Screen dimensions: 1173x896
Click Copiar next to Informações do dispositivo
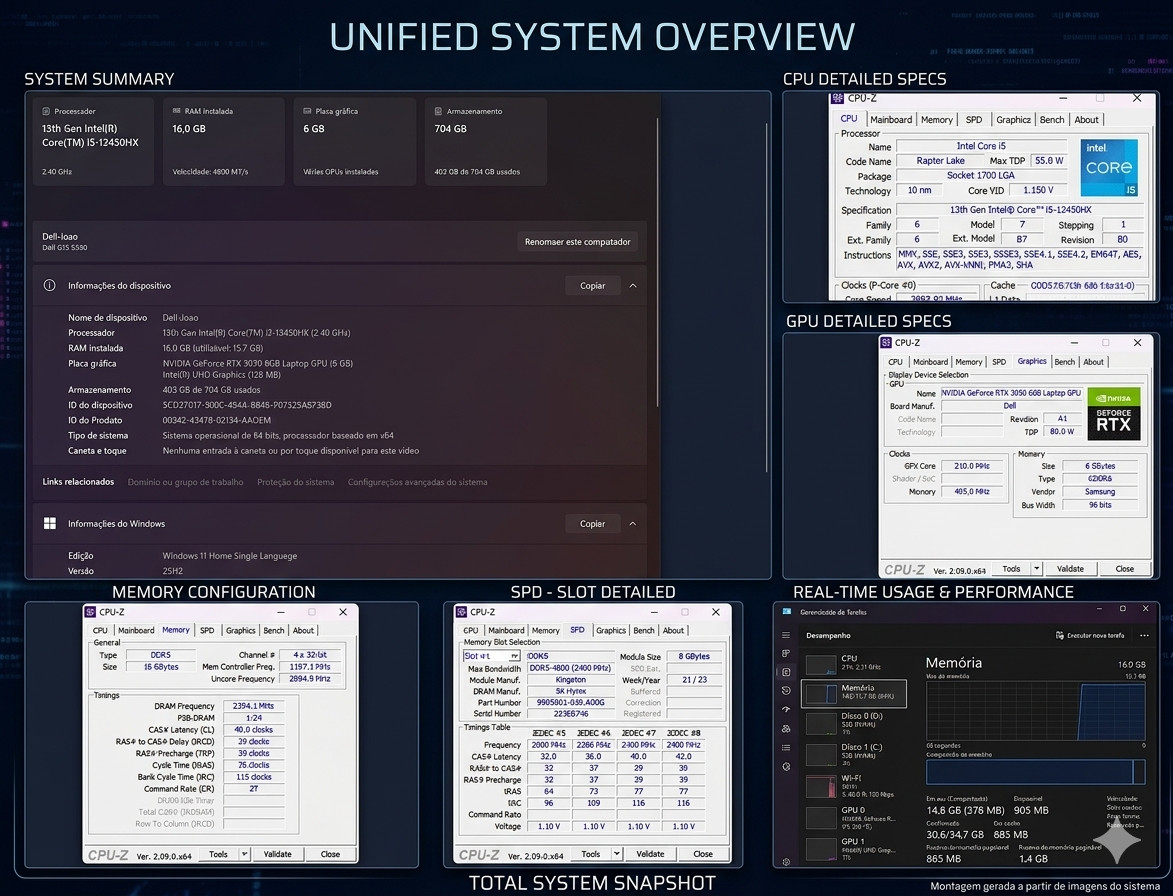(592, 286)
